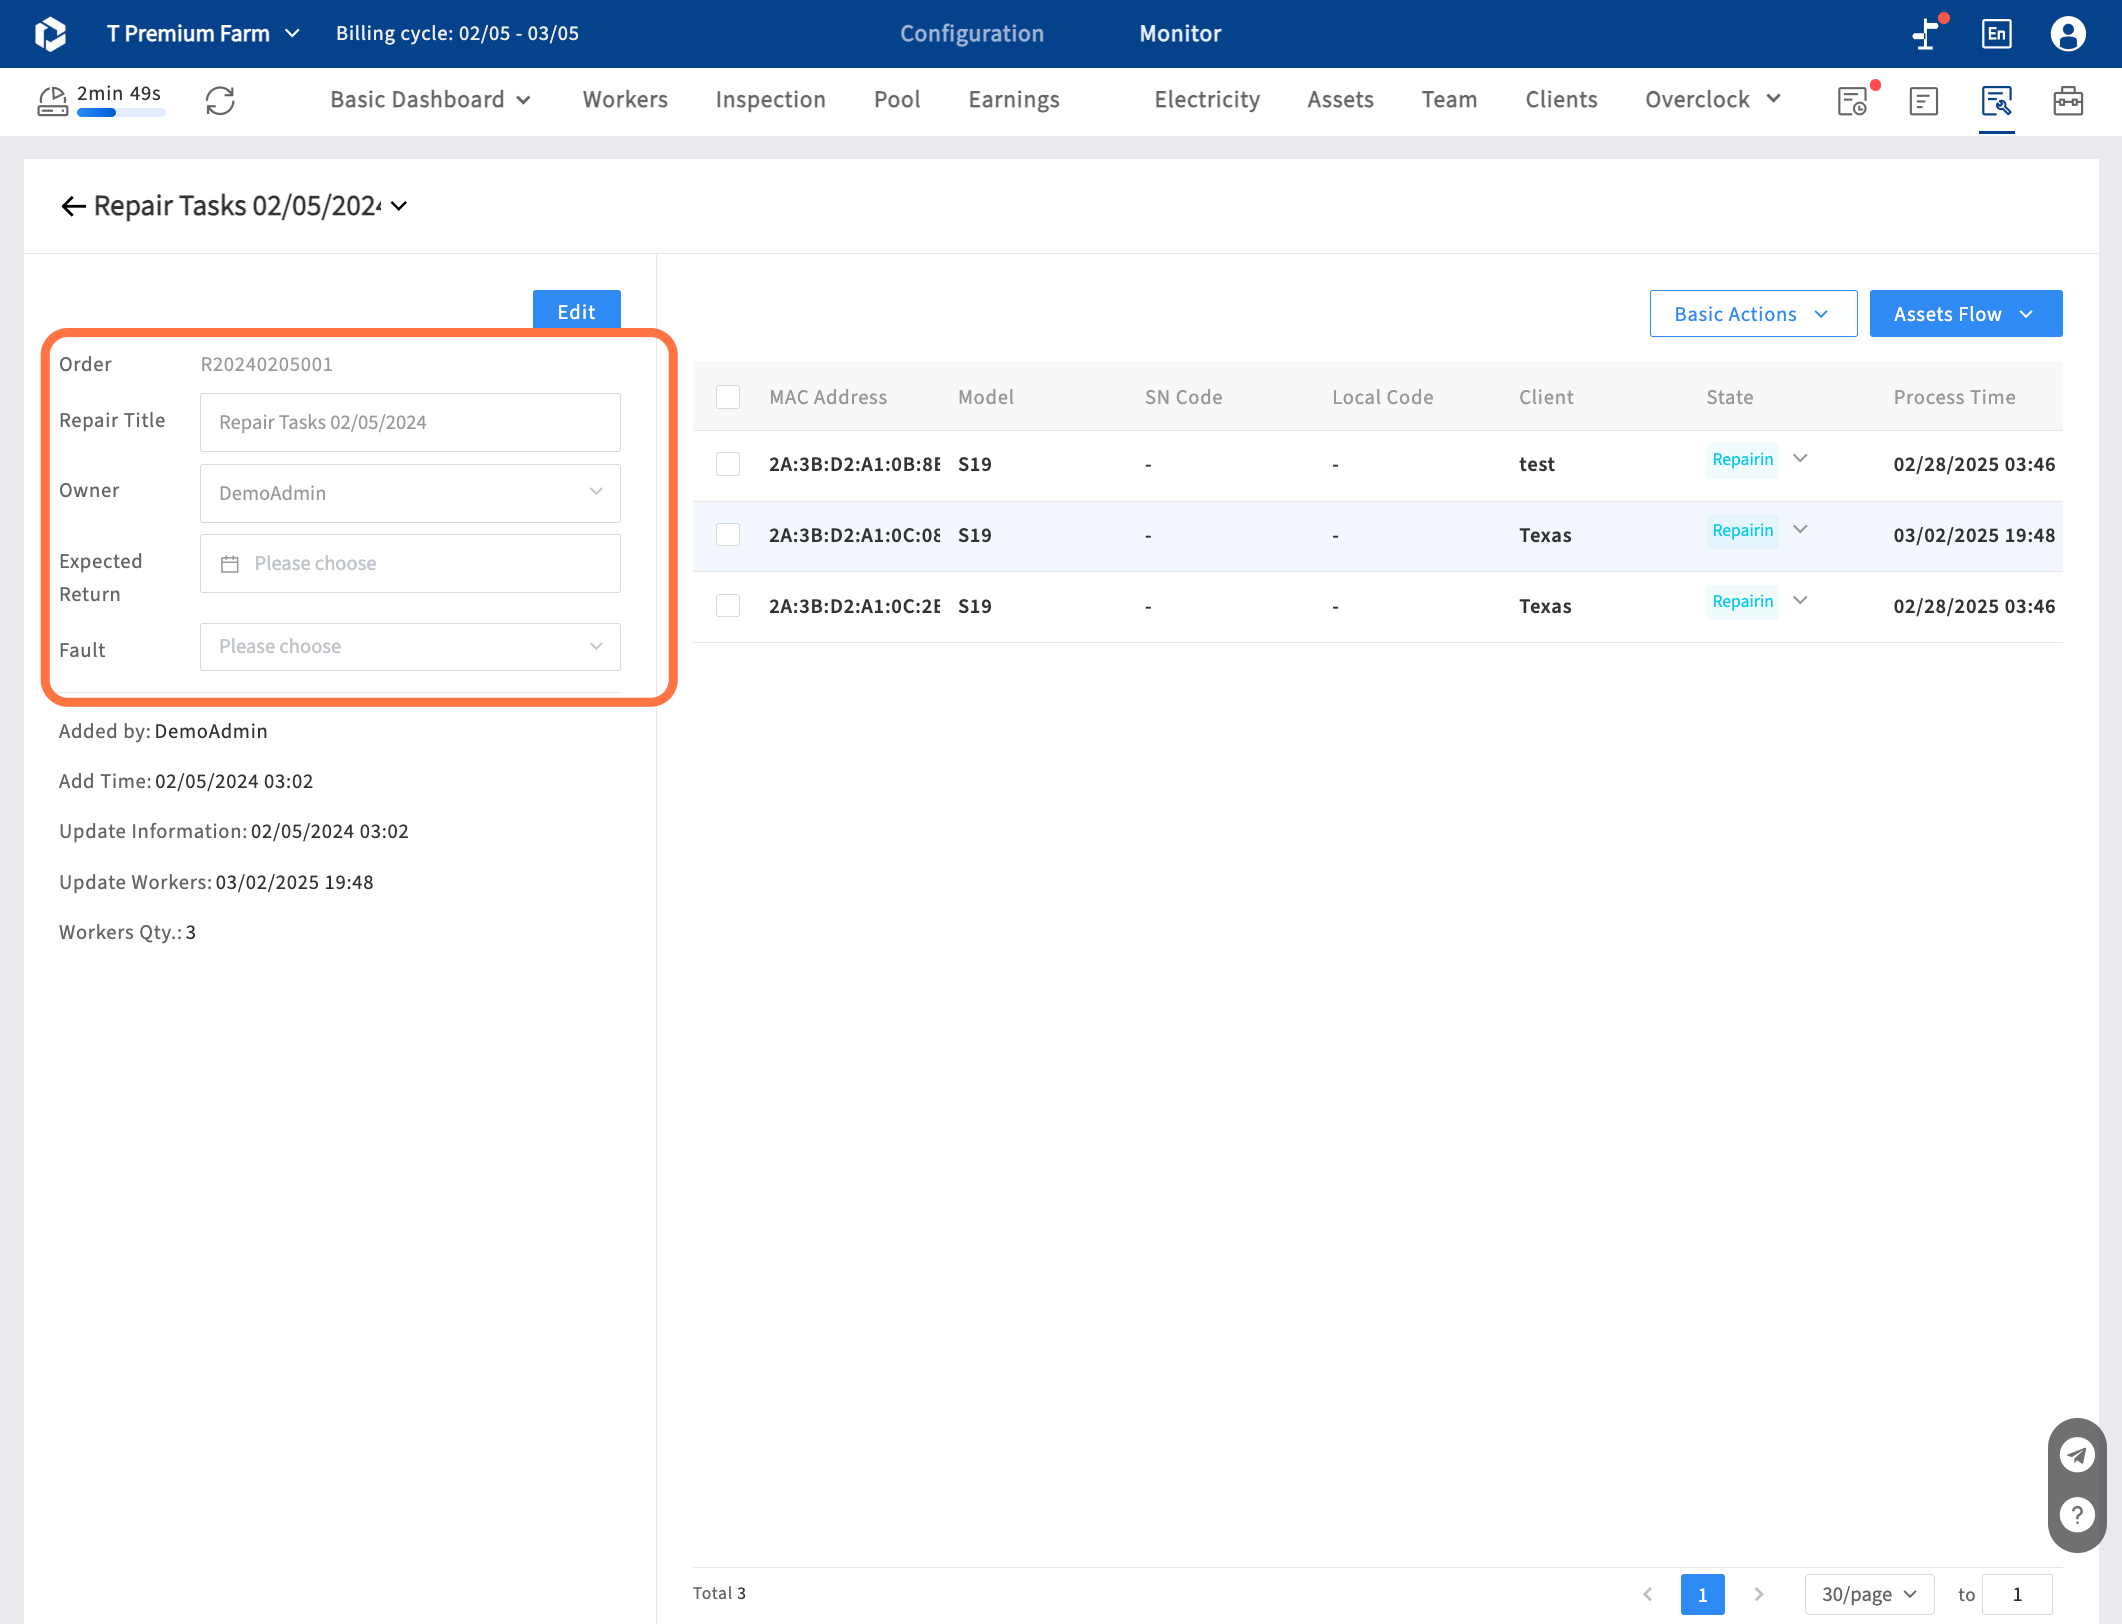Open the Overclock dropdown
Viewport: 2122px width, 1624px height.
tap(1713, 100)
